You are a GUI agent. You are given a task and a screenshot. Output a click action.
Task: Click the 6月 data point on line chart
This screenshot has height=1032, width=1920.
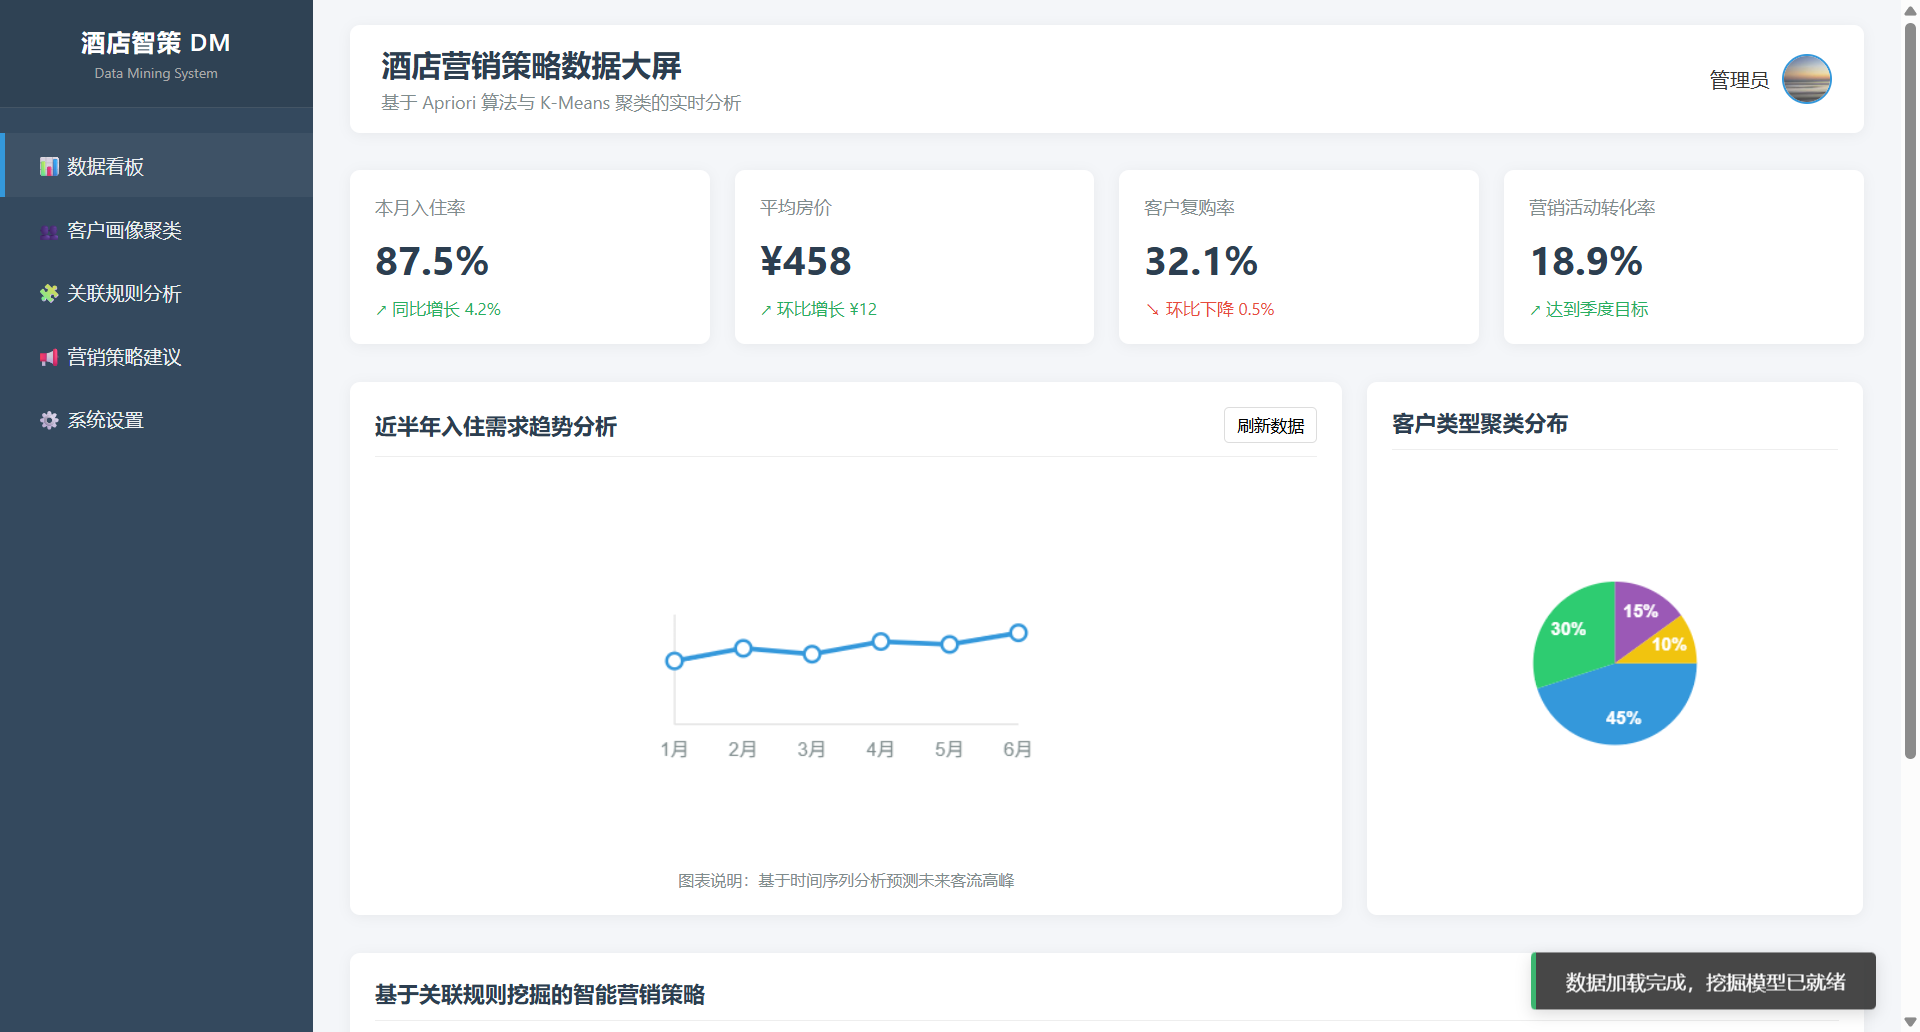1018,633
